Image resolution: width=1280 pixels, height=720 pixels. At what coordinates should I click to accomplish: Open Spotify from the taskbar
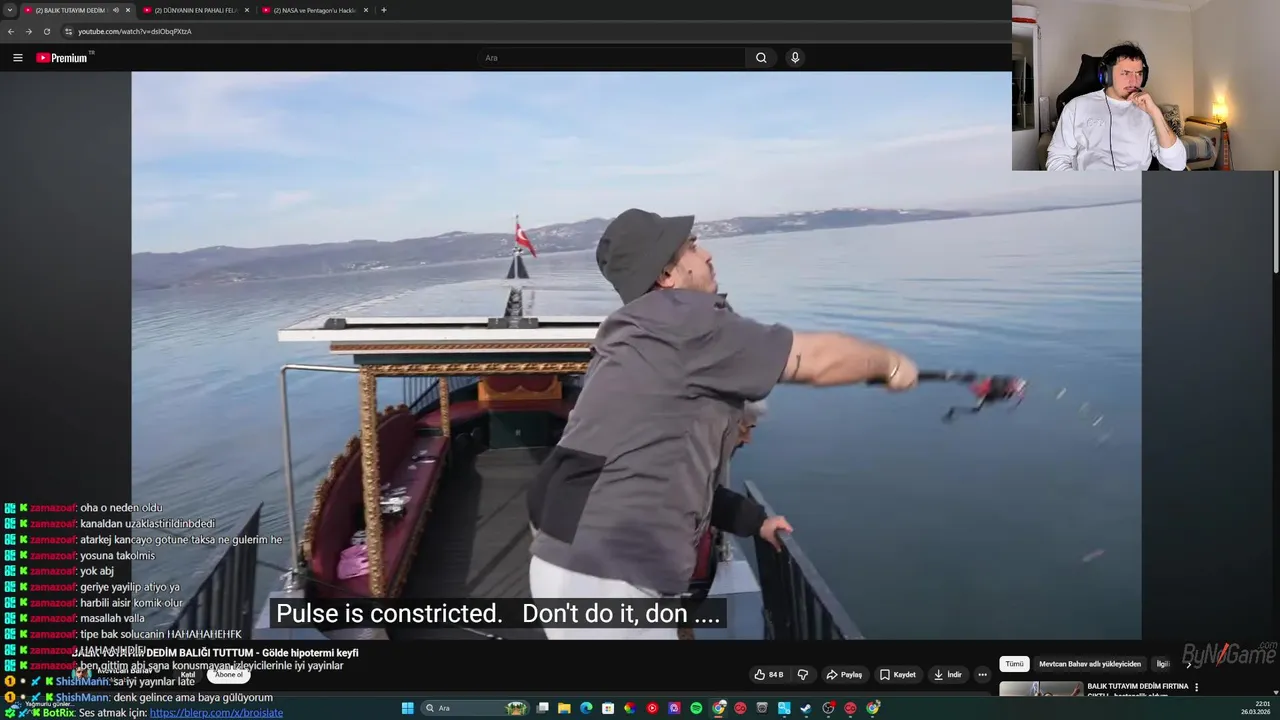696,708
